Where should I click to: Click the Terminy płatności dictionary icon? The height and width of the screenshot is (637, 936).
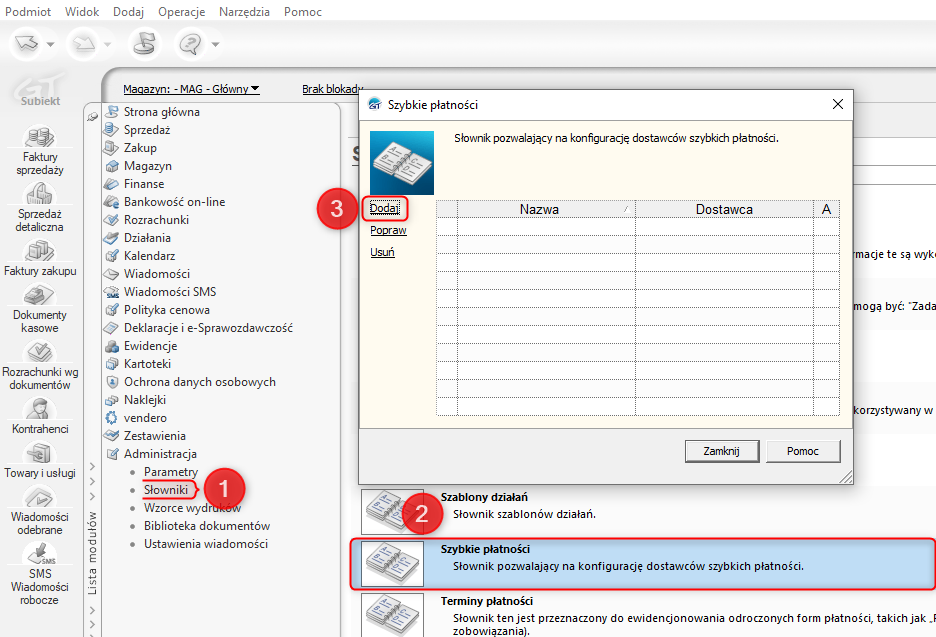pyautogui.click(x=392, y=615)
